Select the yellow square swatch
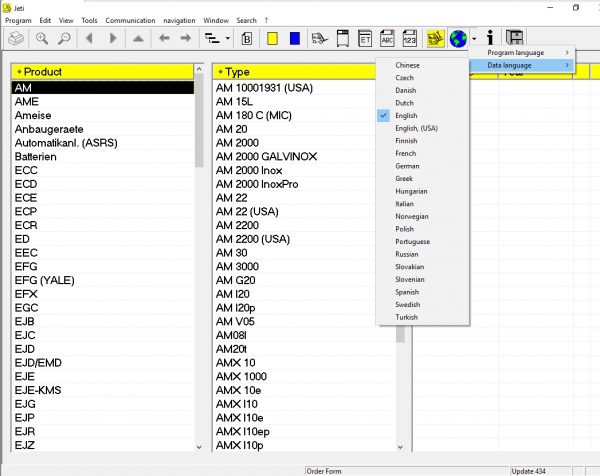Viewport: 600px width, 476px height. (272, 39)
